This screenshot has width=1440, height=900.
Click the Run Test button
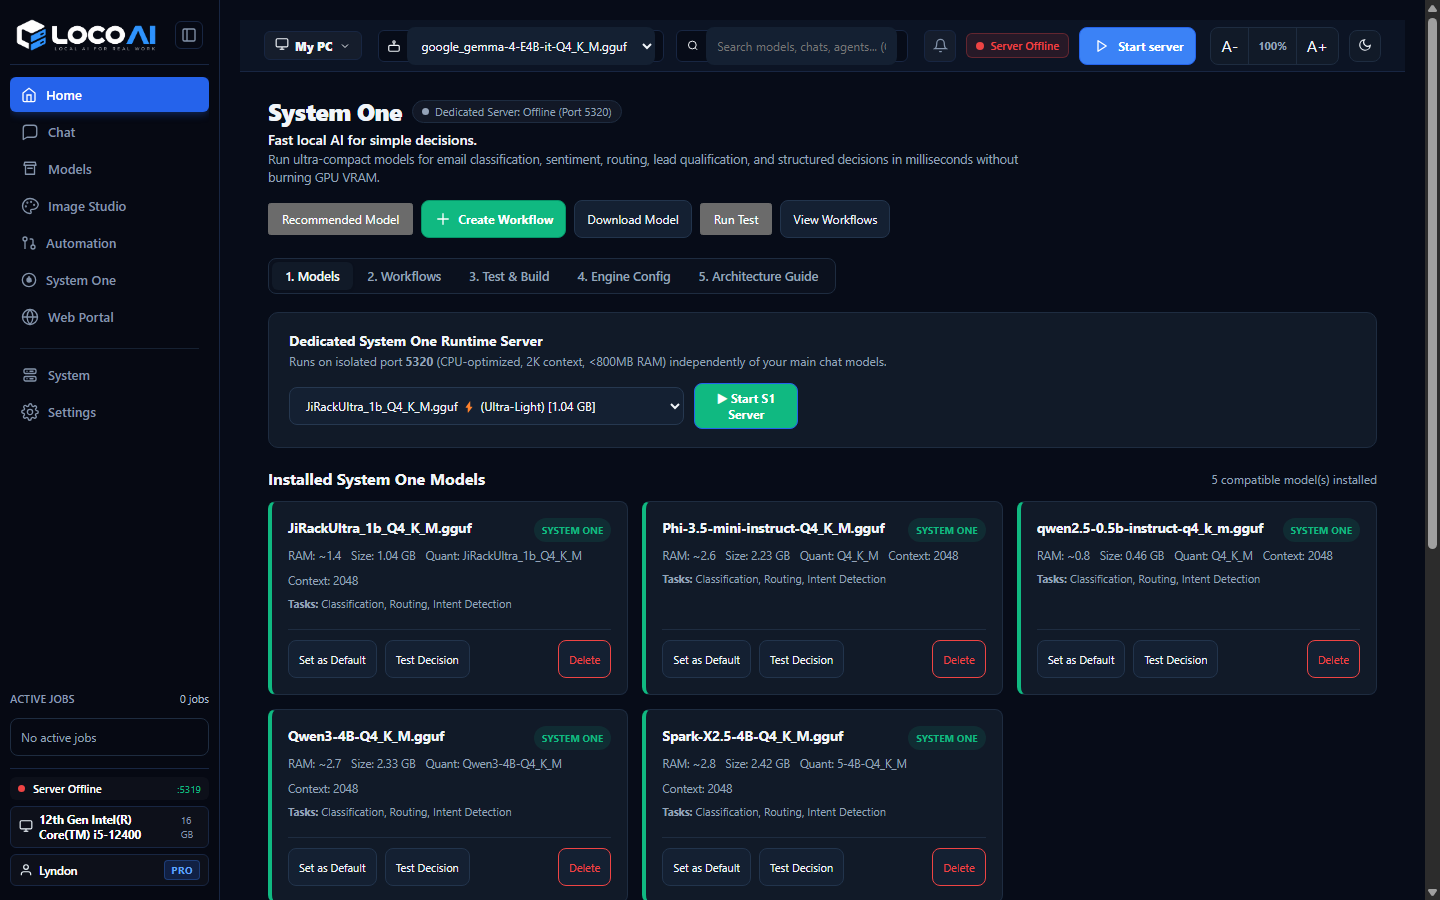pyautogui.click(x=736, y=219)
